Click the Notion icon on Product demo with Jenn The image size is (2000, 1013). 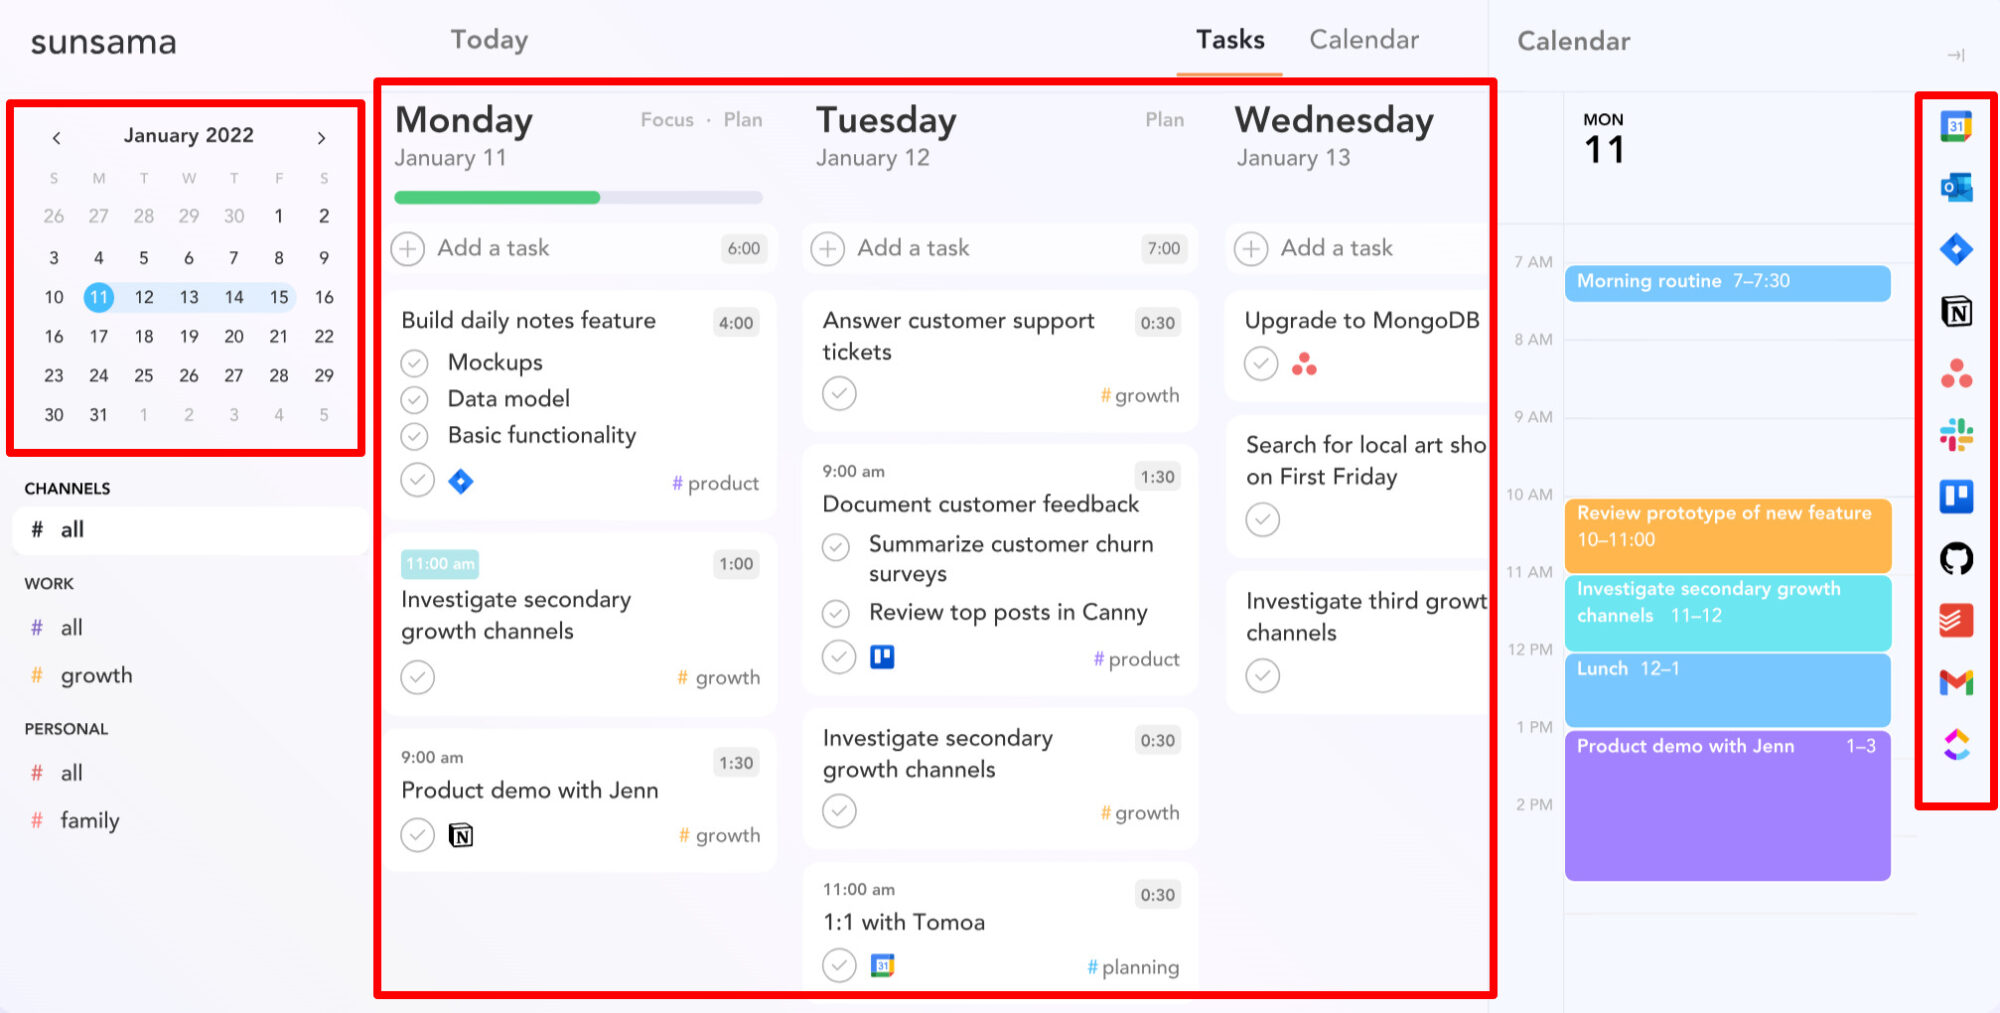tap(462, 834)
